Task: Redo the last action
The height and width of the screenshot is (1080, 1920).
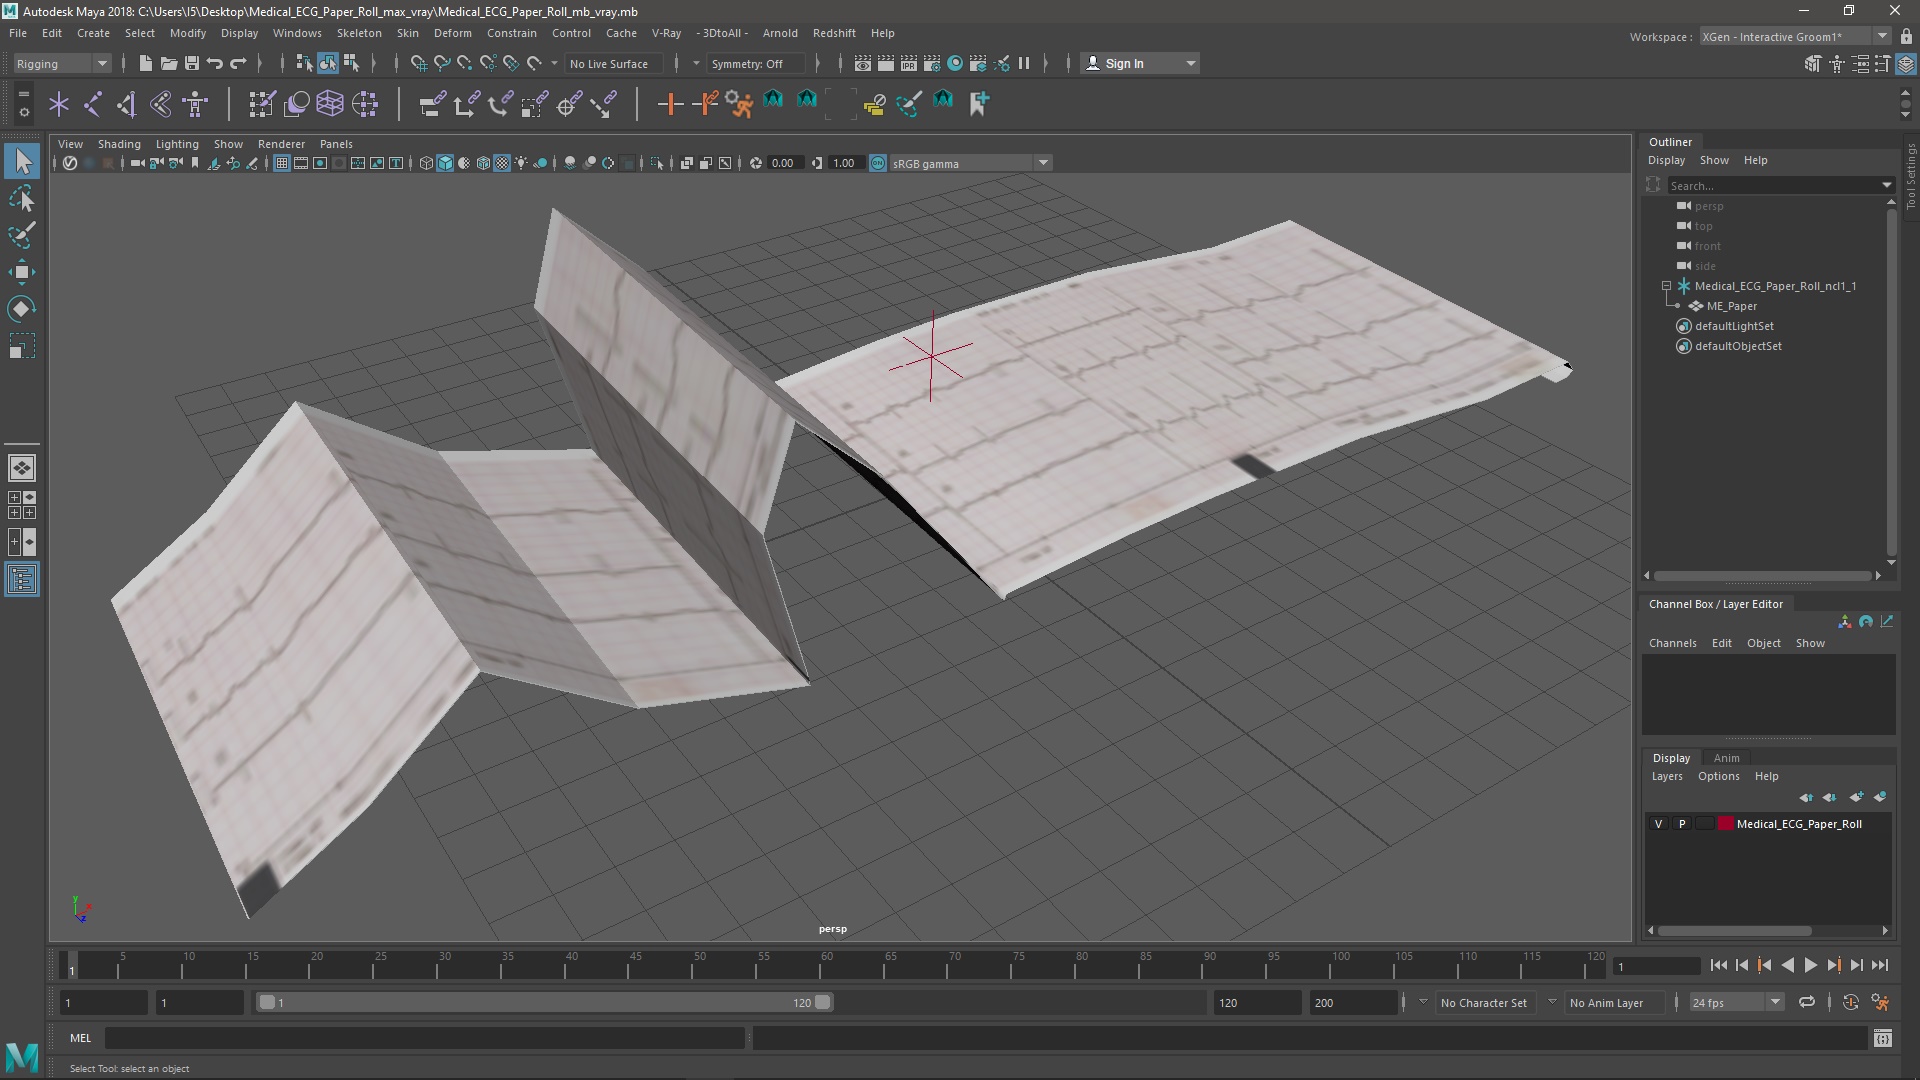Action: pos(238,63)
